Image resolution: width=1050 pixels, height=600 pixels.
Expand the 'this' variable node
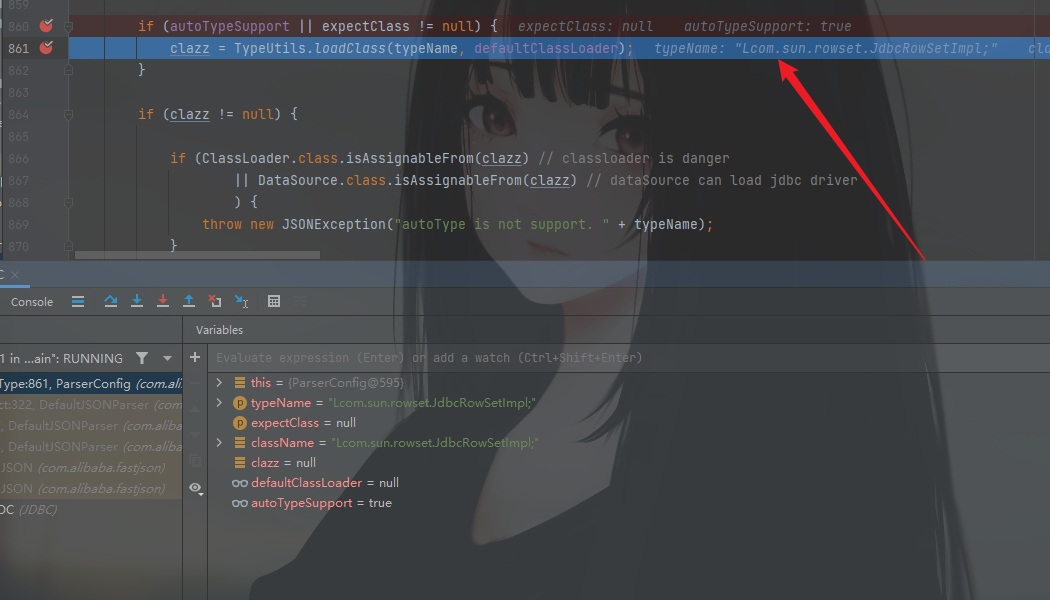pos(219,382)
